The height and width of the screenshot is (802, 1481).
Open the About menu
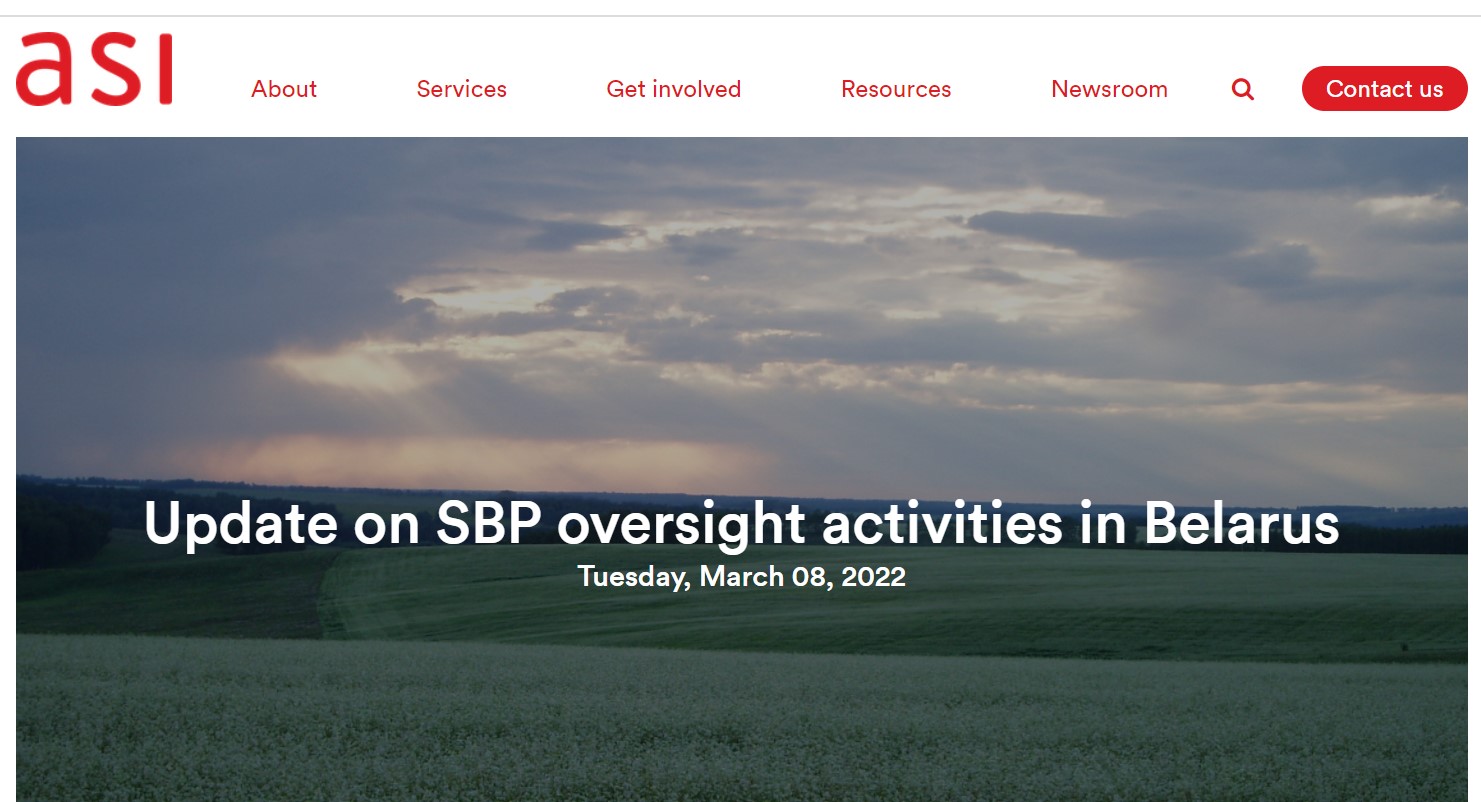[284, 89]
